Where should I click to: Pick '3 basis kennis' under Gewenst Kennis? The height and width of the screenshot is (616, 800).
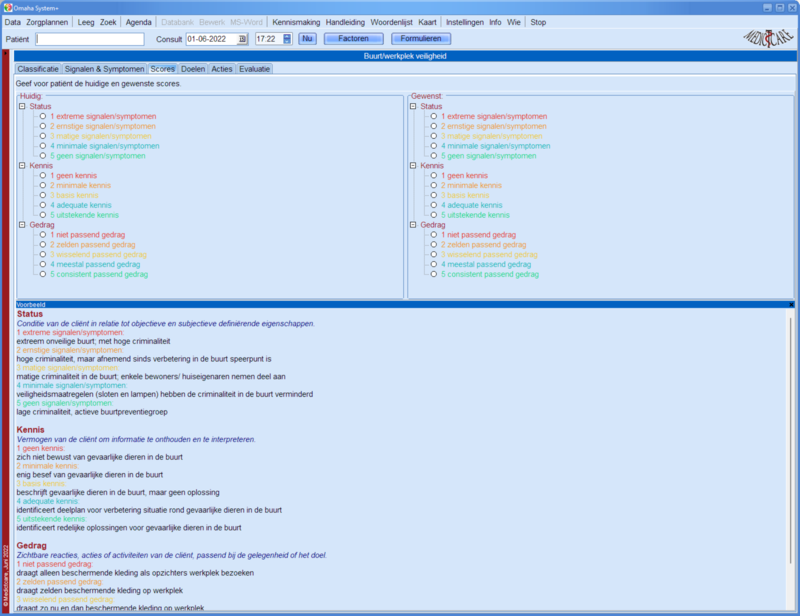point(434,195)
